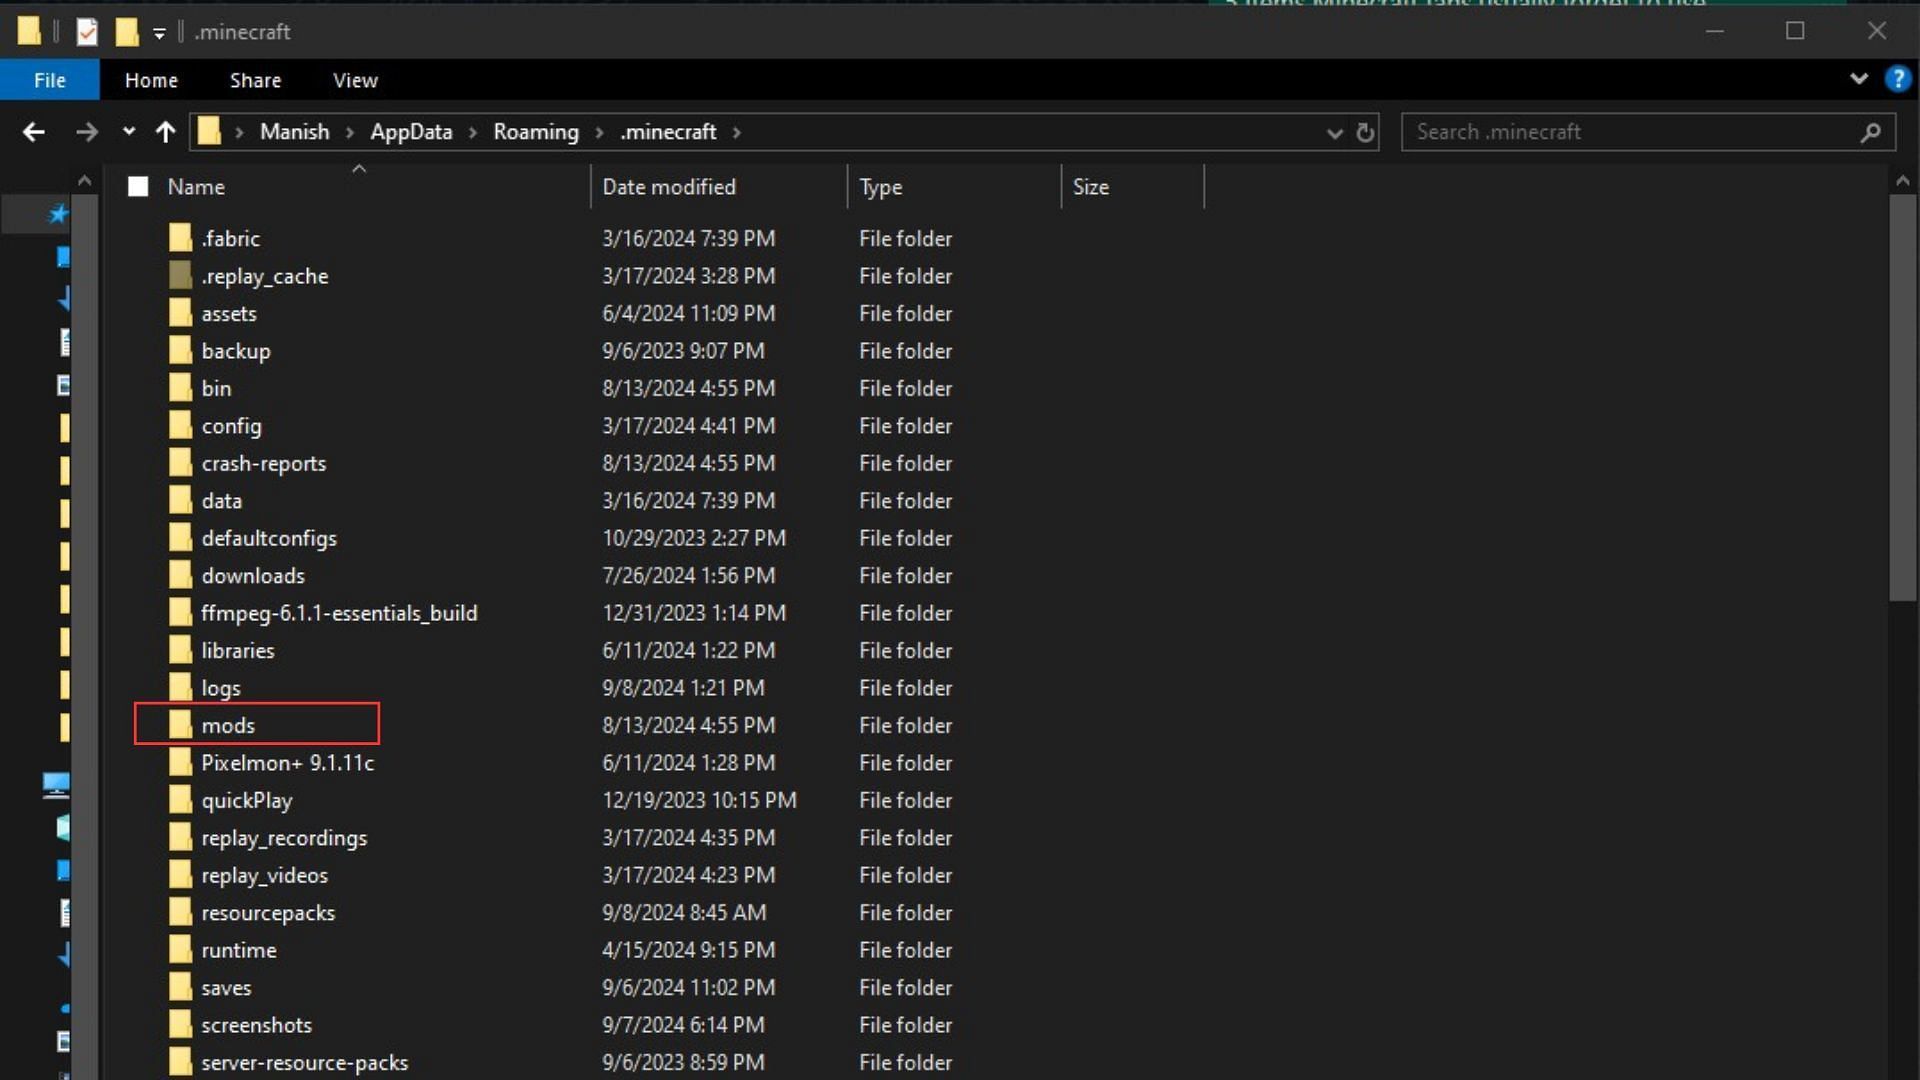Image resolution: width=1920 pixels, height=1080 pixels.
Task: Select the replay_videos folder name
Action: click(x=264, y=876)
